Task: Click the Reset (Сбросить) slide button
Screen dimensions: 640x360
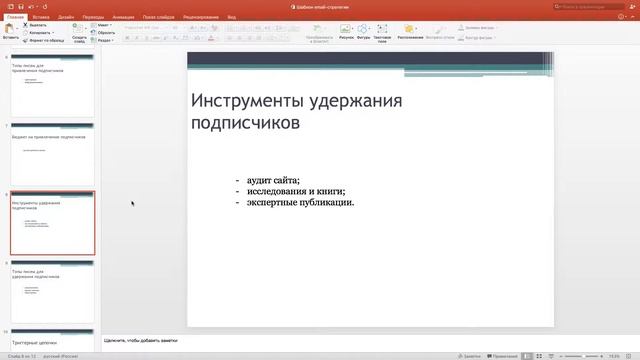Action: click(103, 33)
